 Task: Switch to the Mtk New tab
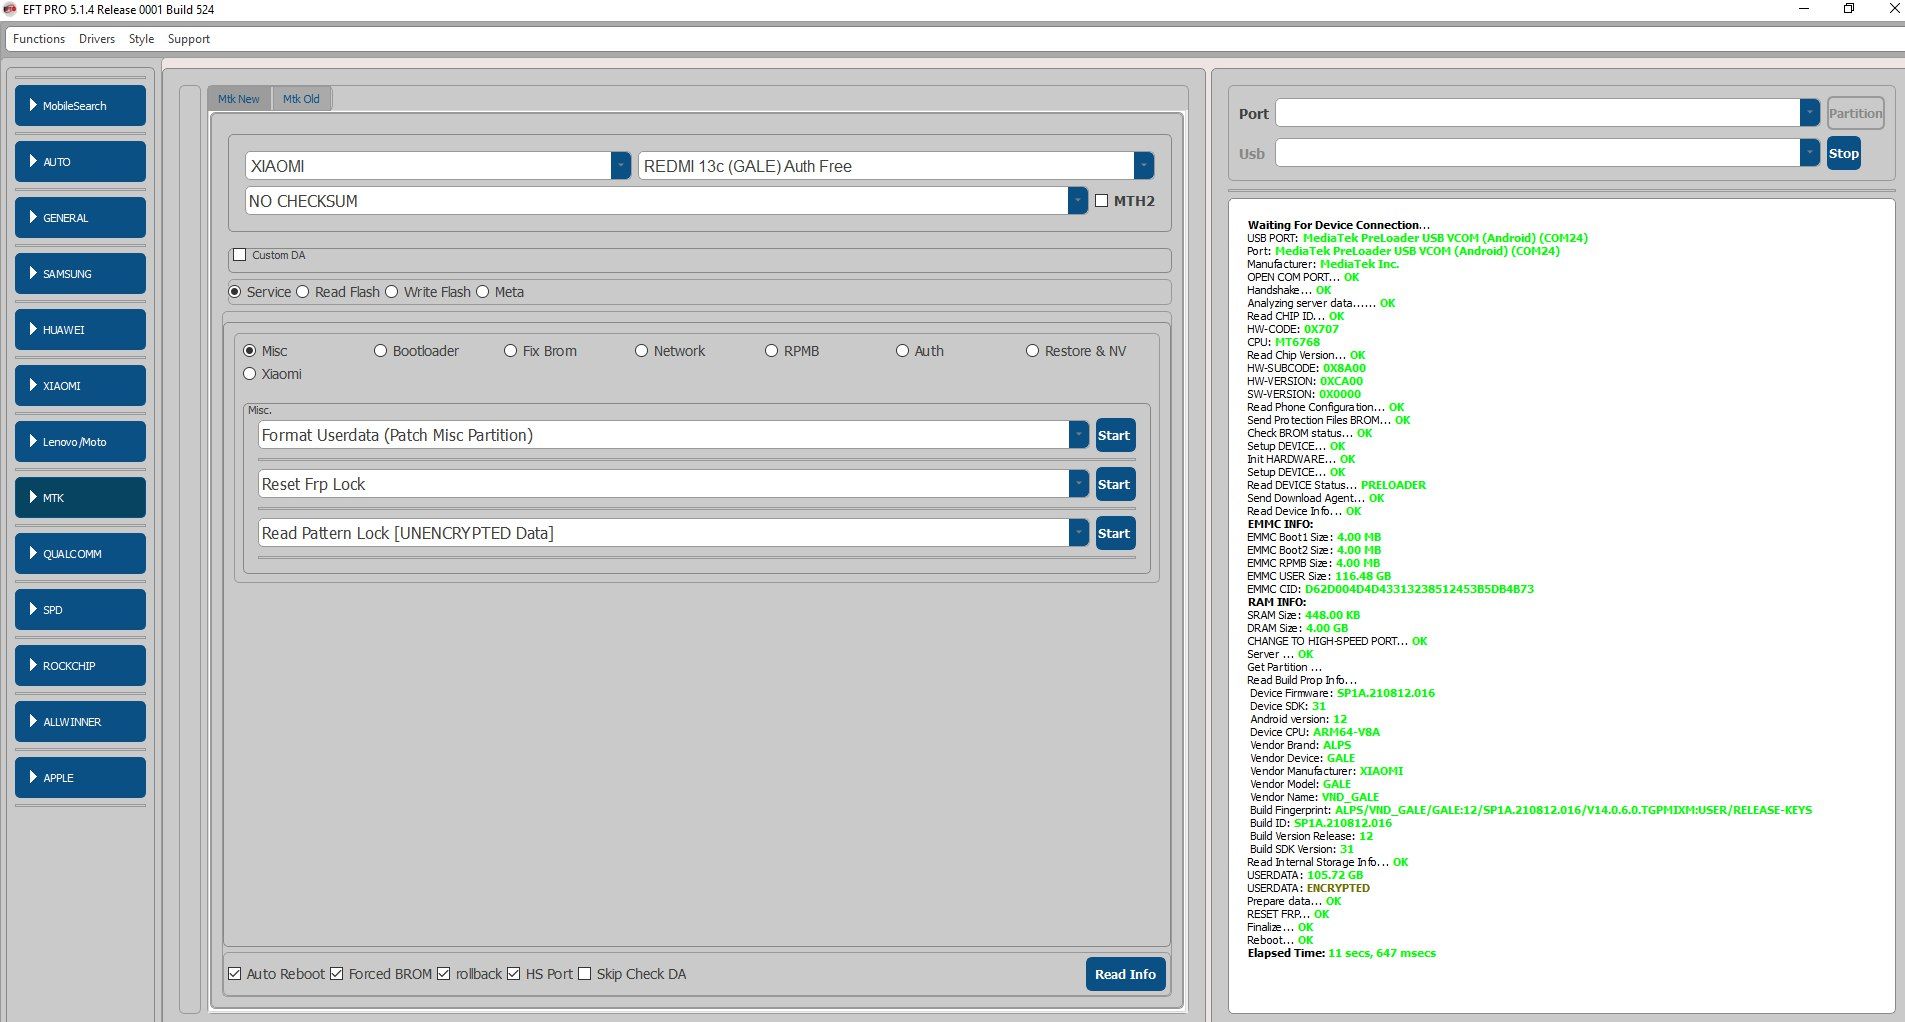[x=239, y=99]
